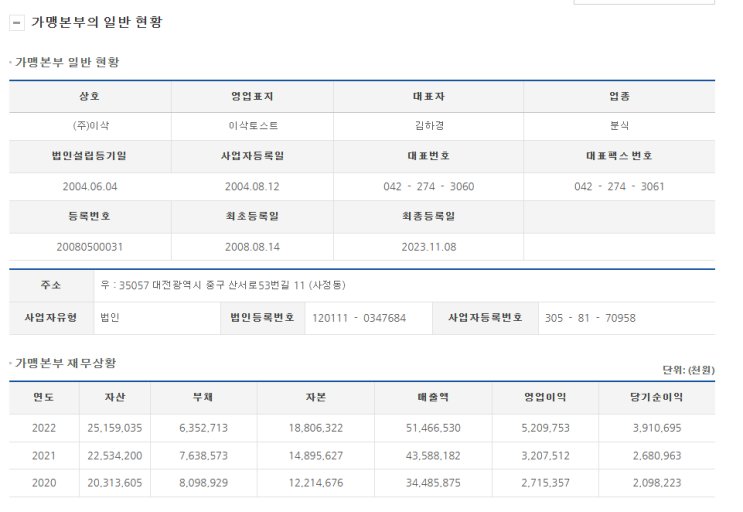Select final registration date 2023.11.08

[429, 247]
